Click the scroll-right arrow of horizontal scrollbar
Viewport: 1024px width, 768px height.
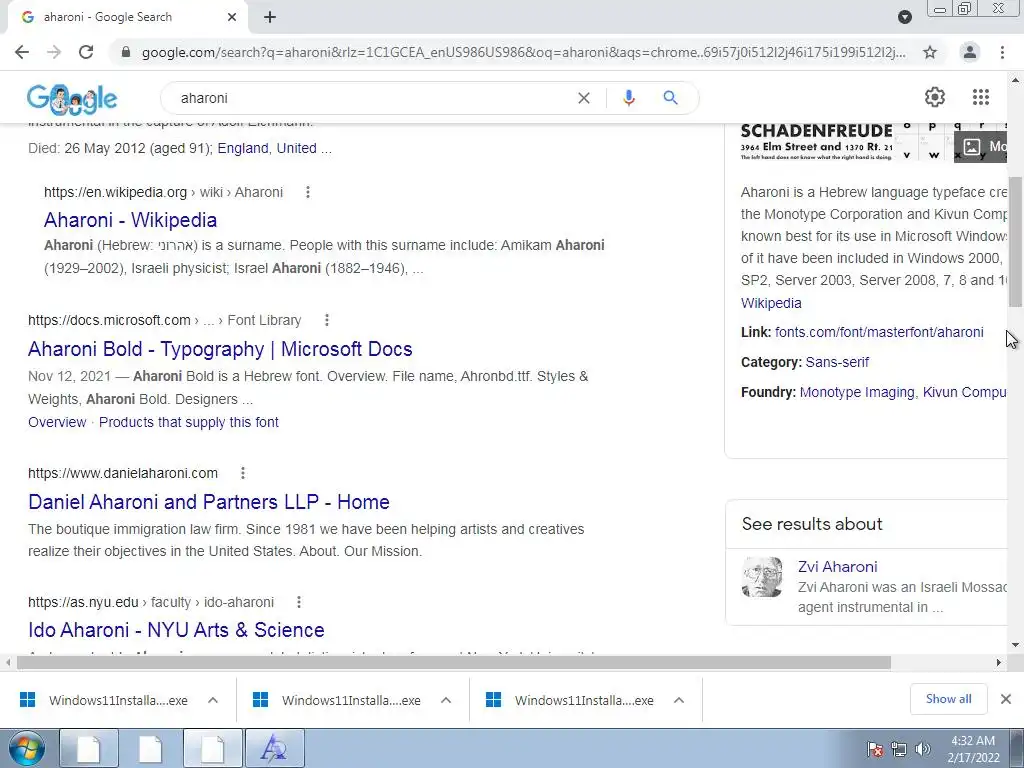click(999, 663)
